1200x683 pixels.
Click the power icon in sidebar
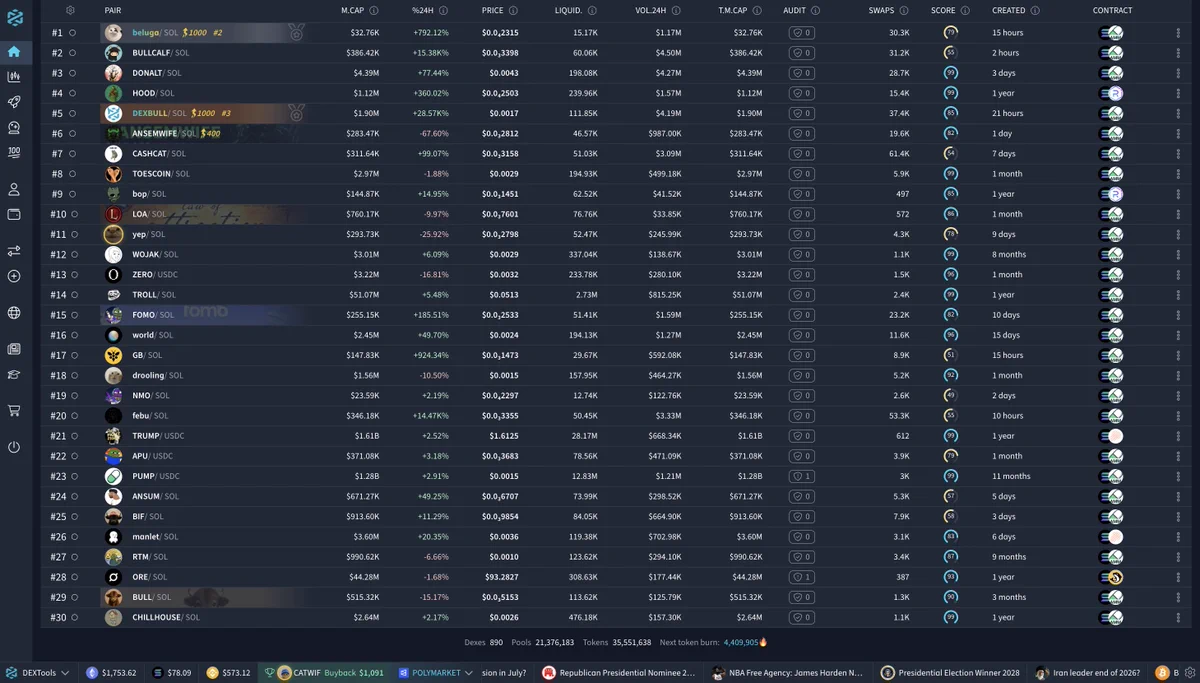point(14,447)
